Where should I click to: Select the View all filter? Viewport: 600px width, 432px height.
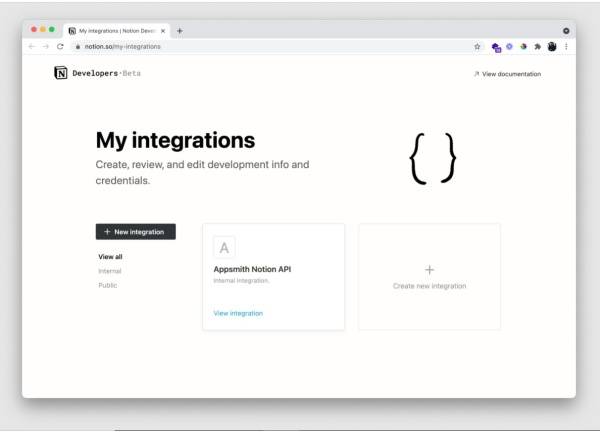(x=110, y=257)
